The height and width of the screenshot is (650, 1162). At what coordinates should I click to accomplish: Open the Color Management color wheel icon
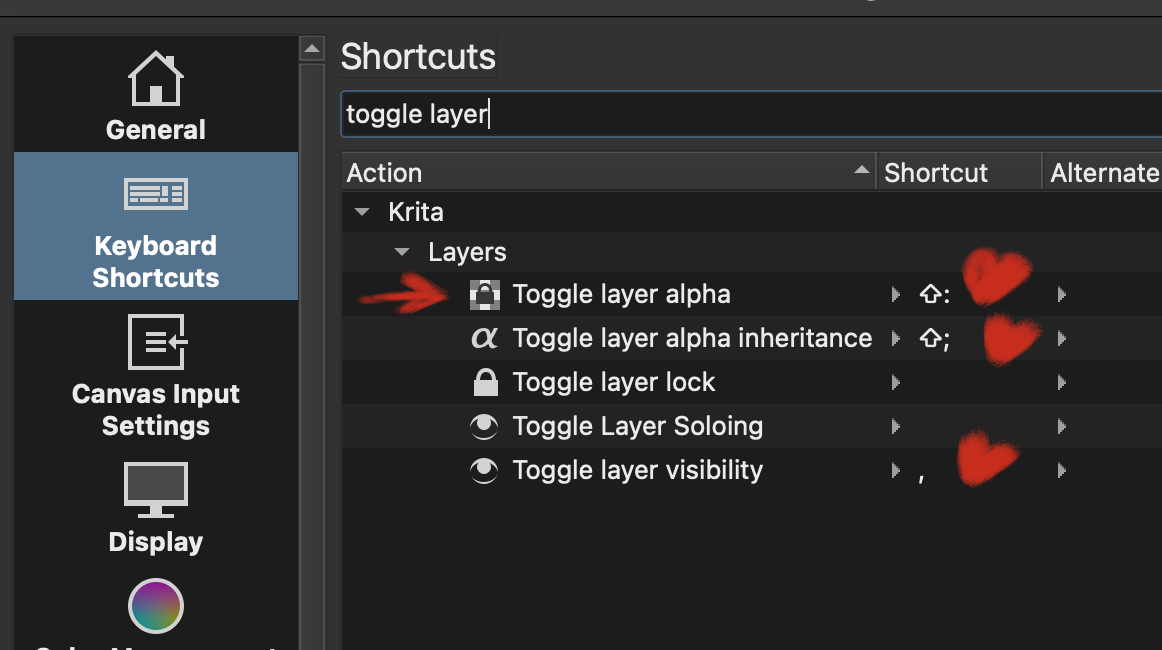(155, 606)
